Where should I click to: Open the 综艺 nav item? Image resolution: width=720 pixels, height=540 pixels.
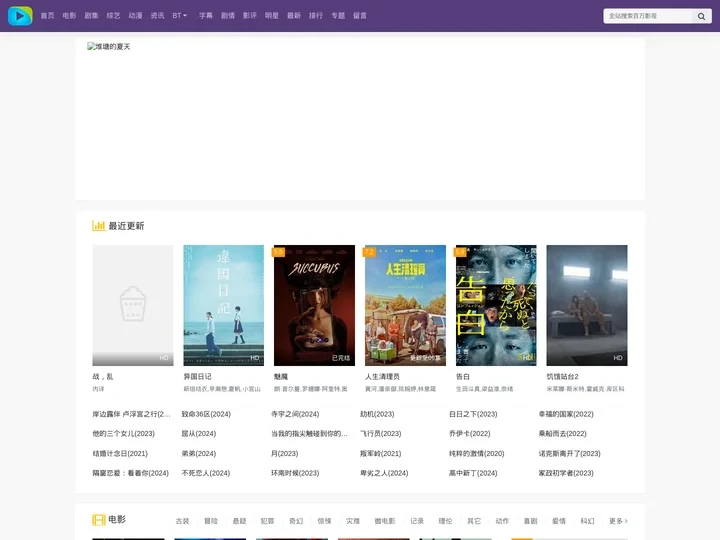coord(113,16)
